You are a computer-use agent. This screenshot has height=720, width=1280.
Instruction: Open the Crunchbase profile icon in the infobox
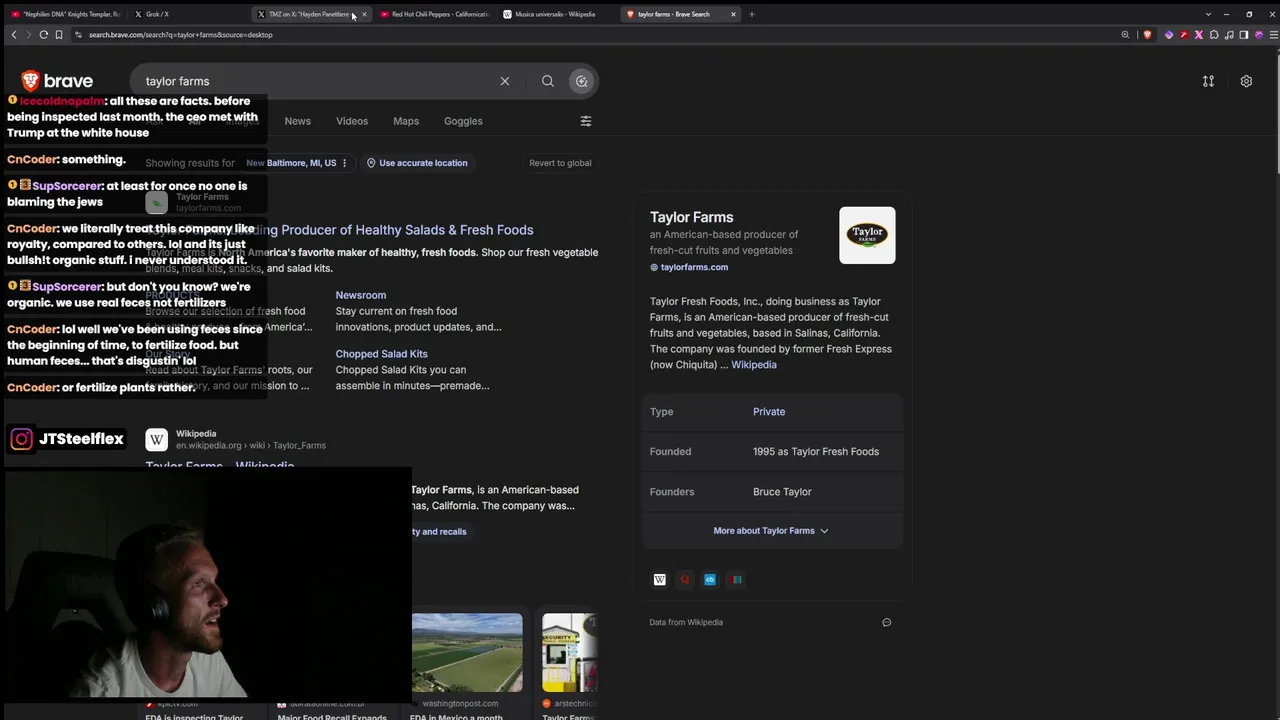(710, 580)
